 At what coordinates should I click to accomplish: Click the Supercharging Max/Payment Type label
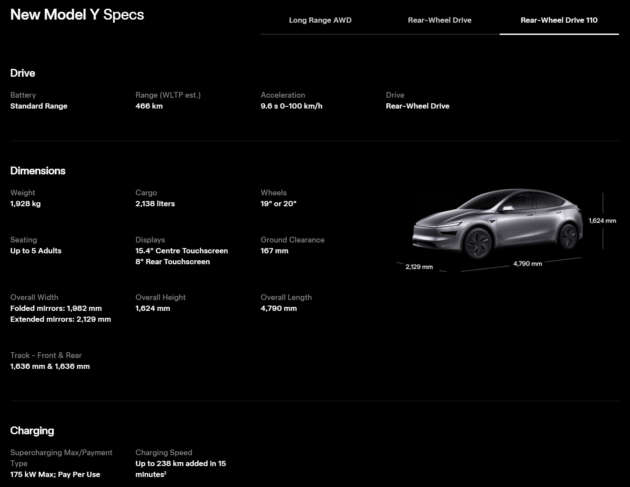[61, 458]
